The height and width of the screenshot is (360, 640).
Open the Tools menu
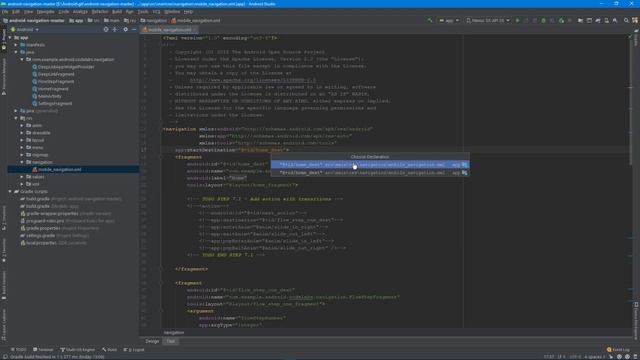142,12
